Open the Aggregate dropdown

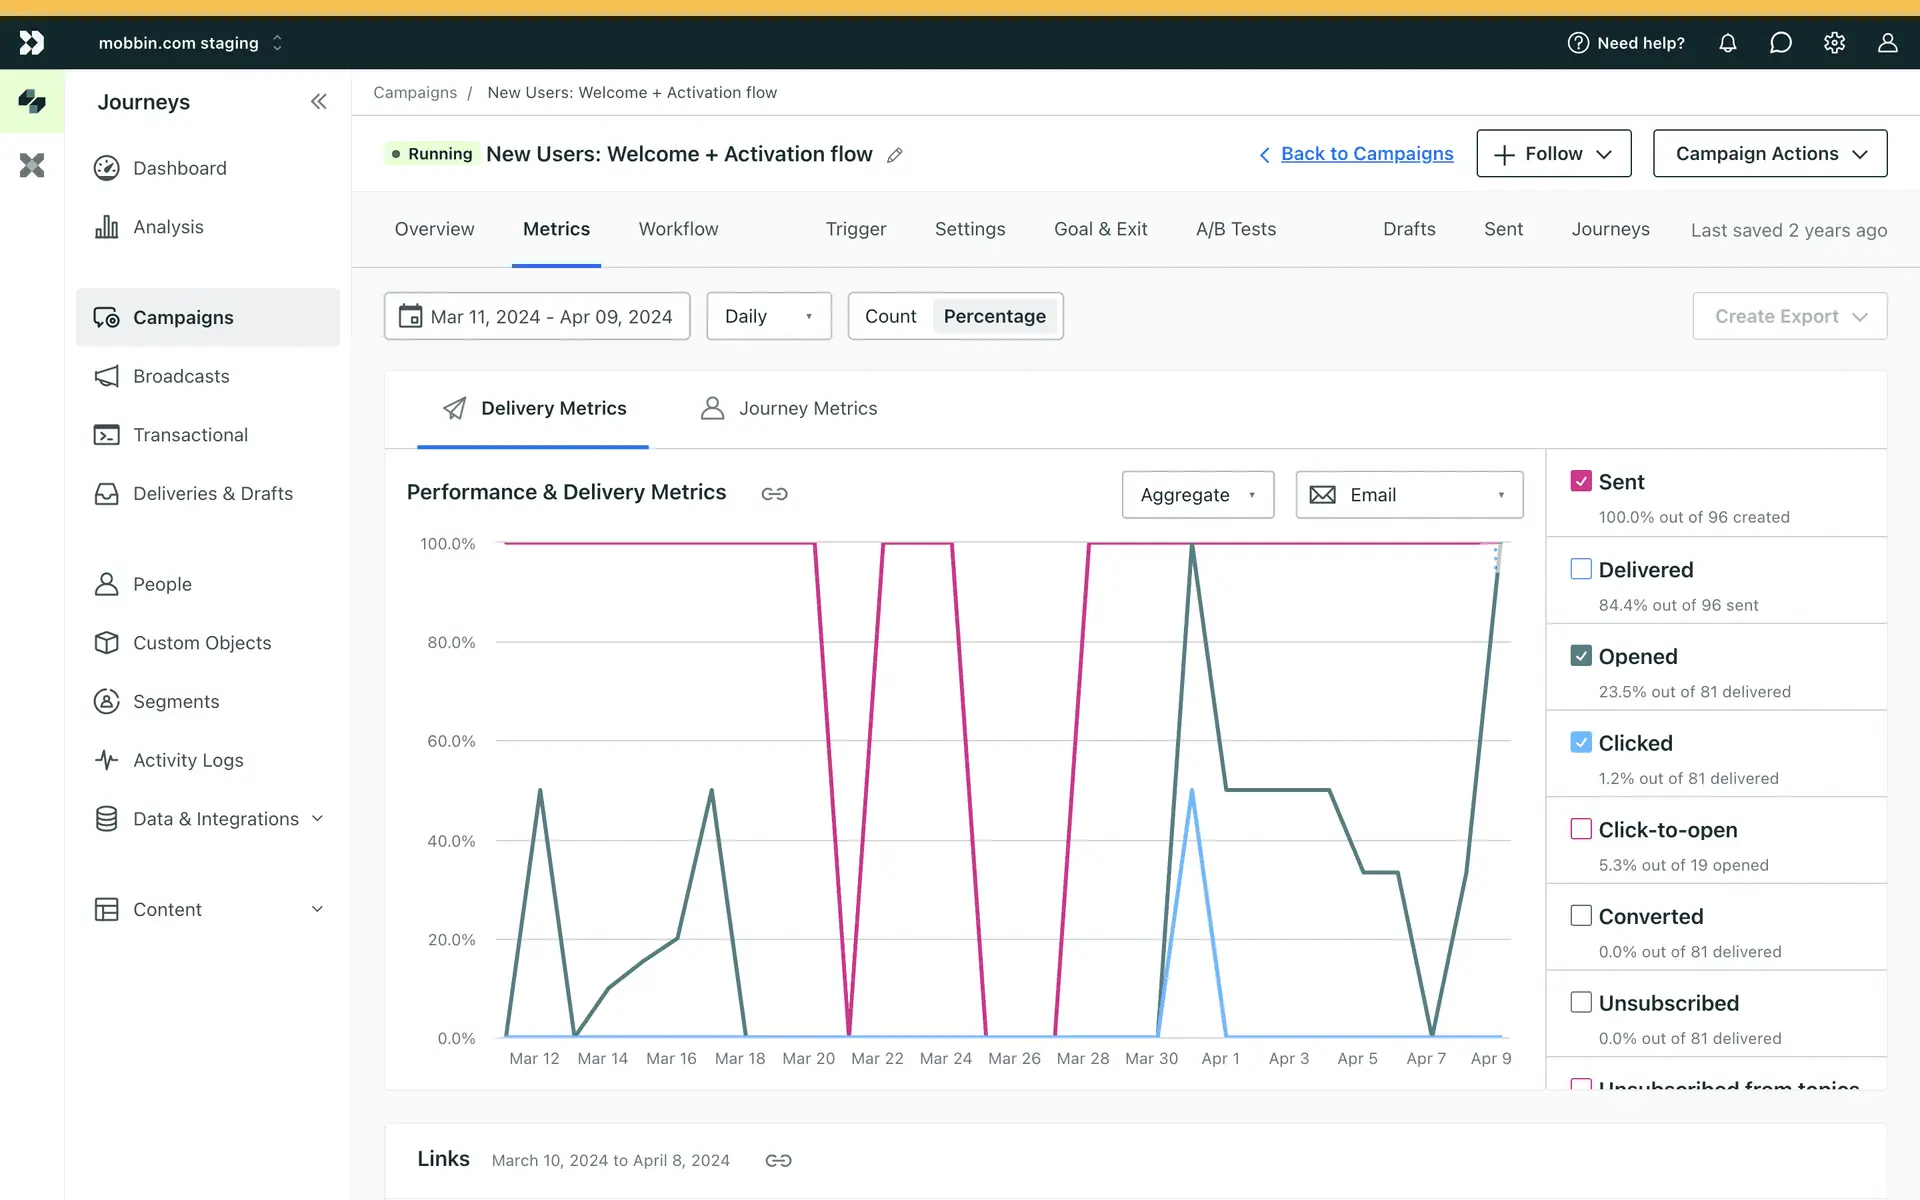1197,495
